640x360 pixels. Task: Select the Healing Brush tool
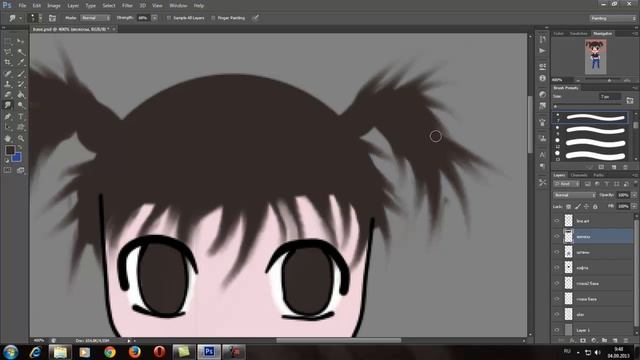(8, 73)
